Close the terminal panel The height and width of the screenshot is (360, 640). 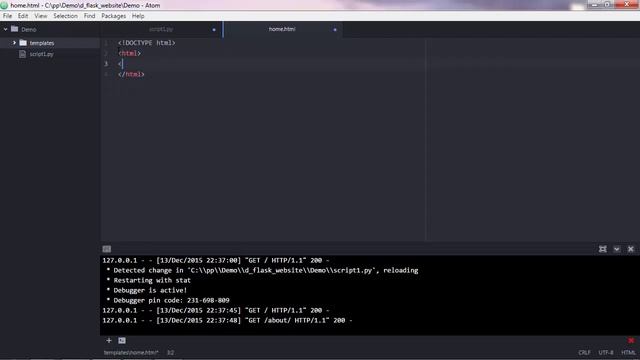[631, 249]
